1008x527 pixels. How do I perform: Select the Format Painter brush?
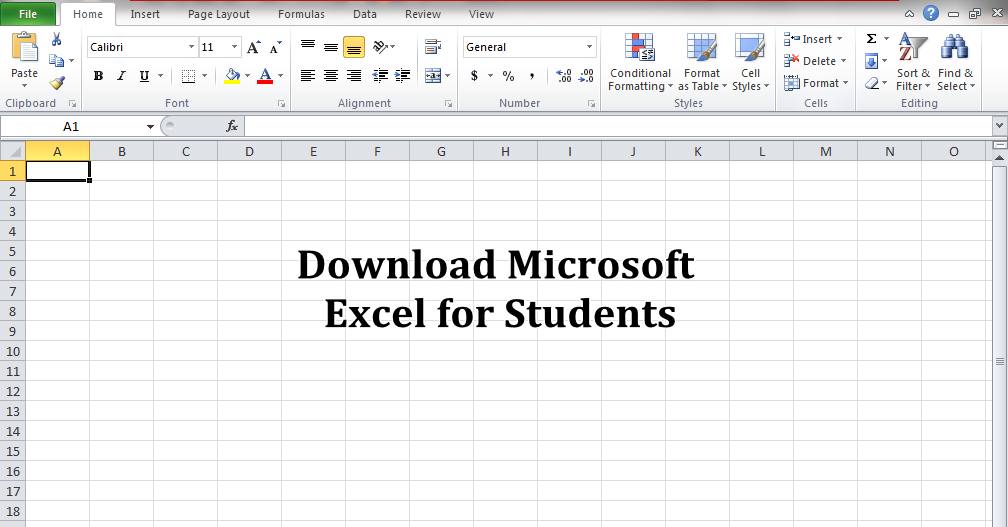click(57, 82)
